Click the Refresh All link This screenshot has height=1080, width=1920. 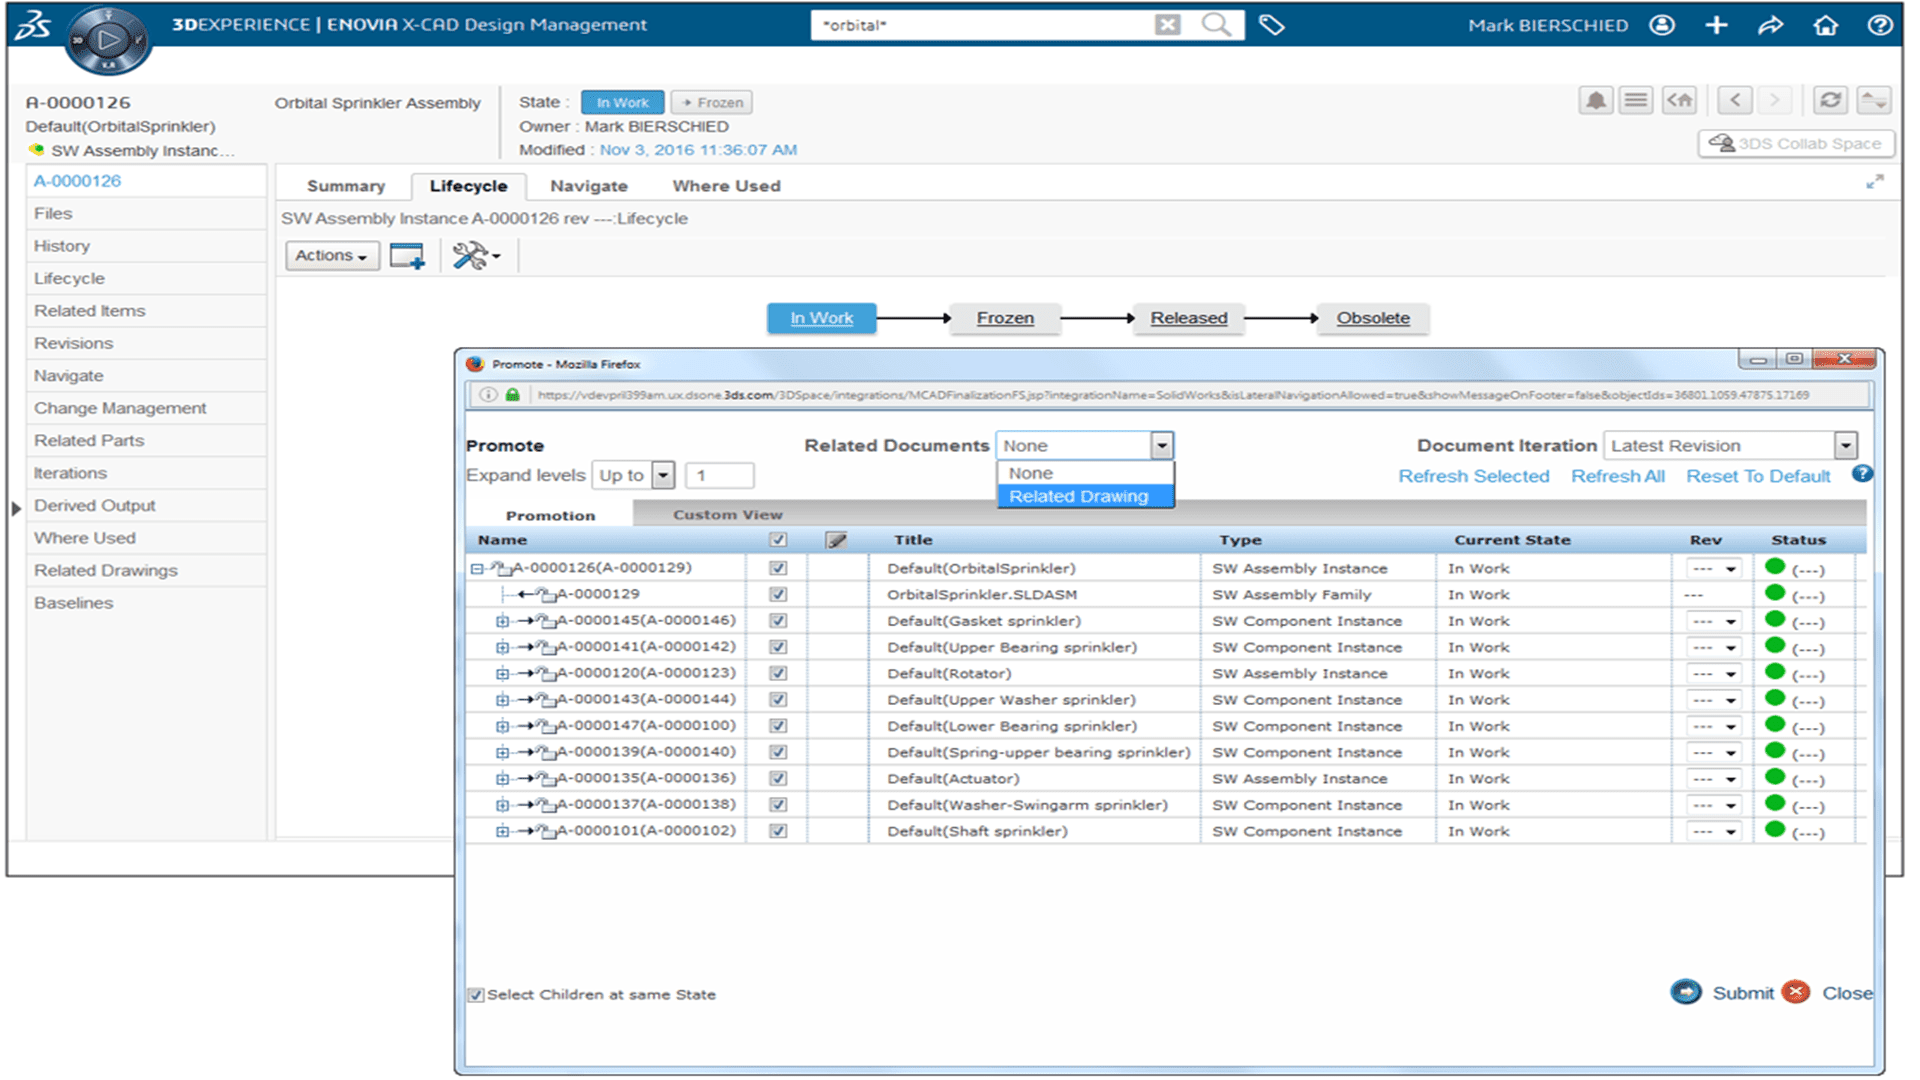1617,477
